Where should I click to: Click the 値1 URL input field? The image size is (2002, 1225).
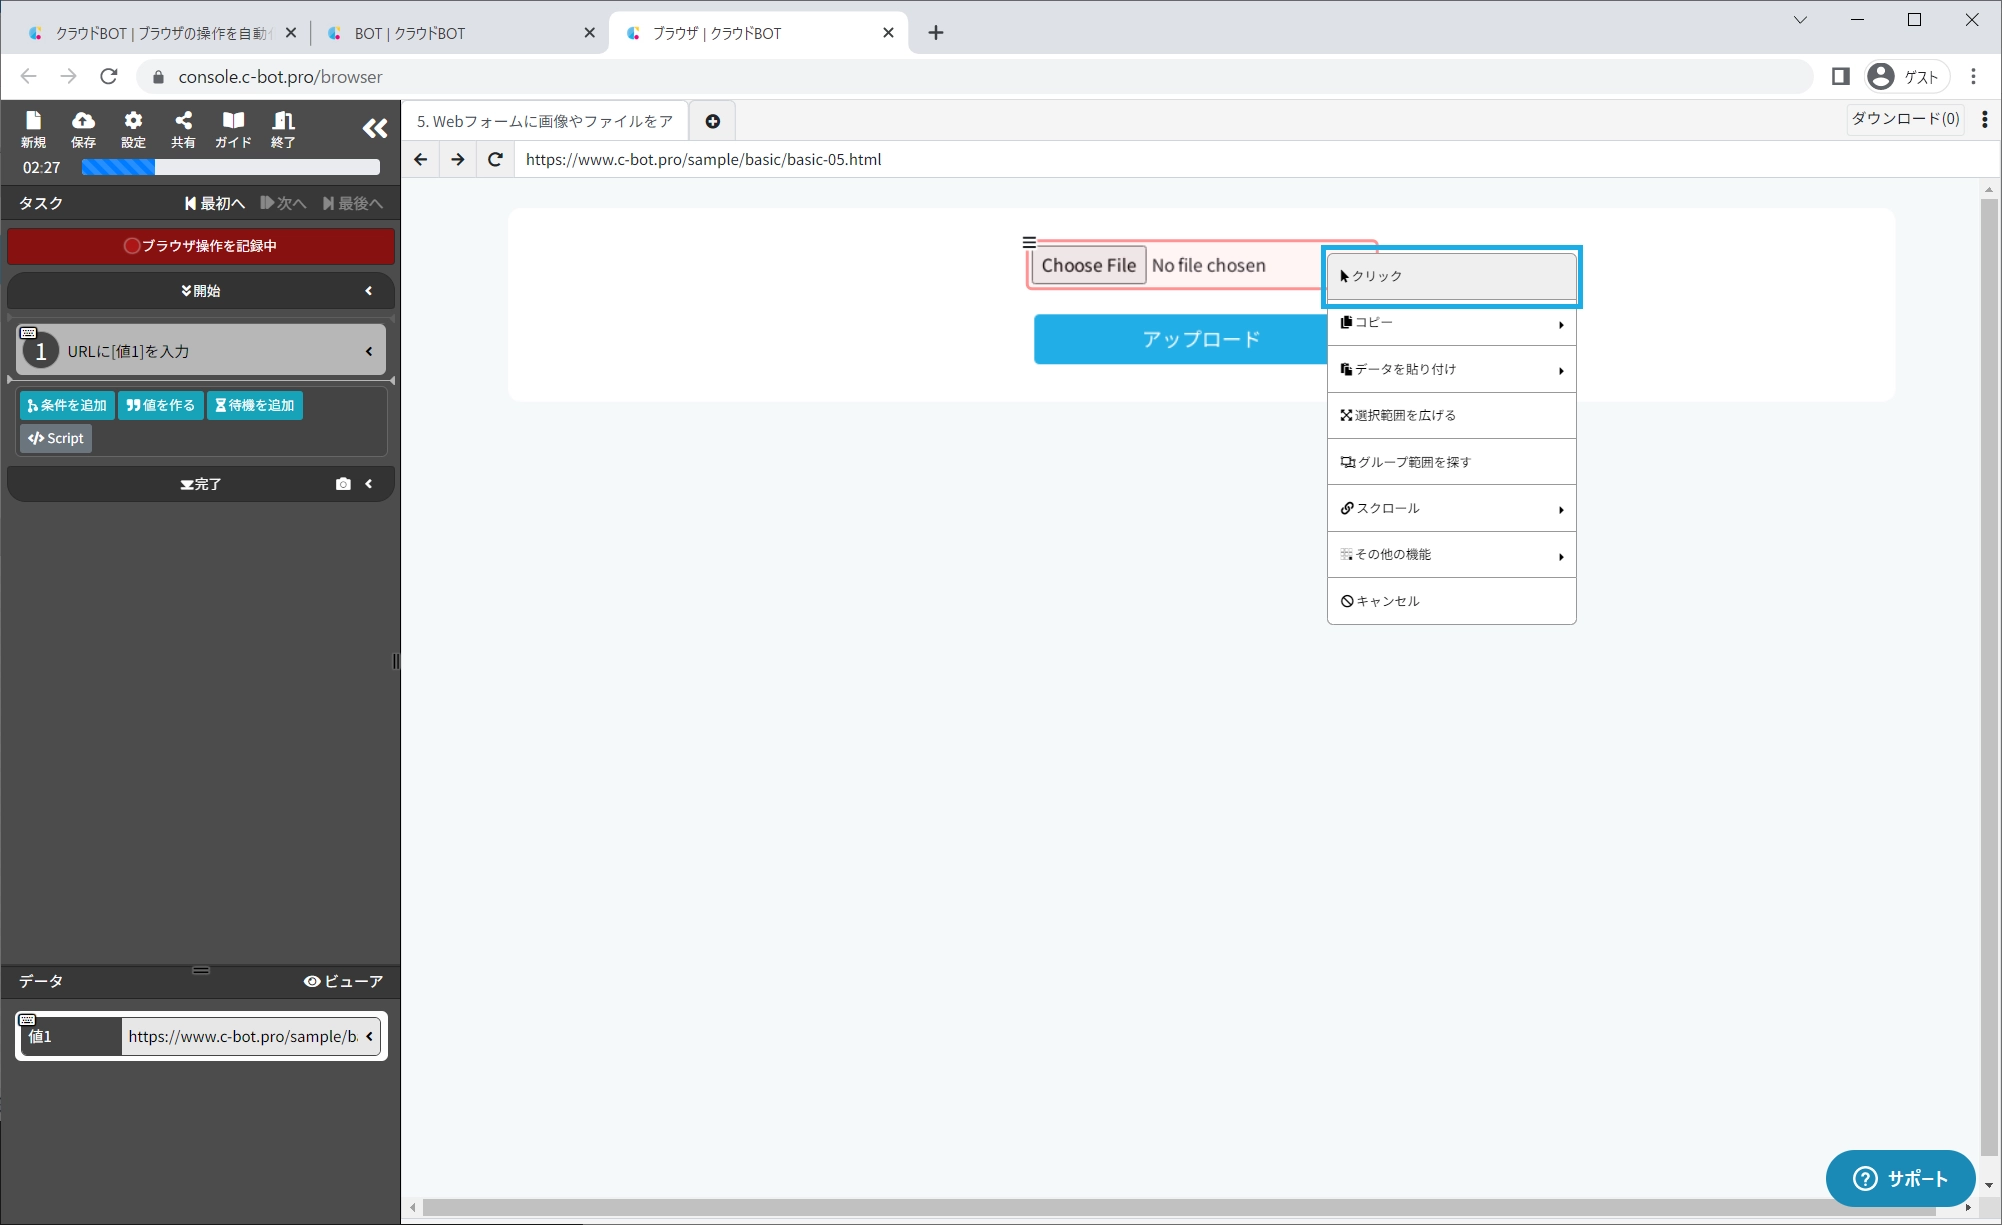pyautogui.click(x=241, y=1036)
